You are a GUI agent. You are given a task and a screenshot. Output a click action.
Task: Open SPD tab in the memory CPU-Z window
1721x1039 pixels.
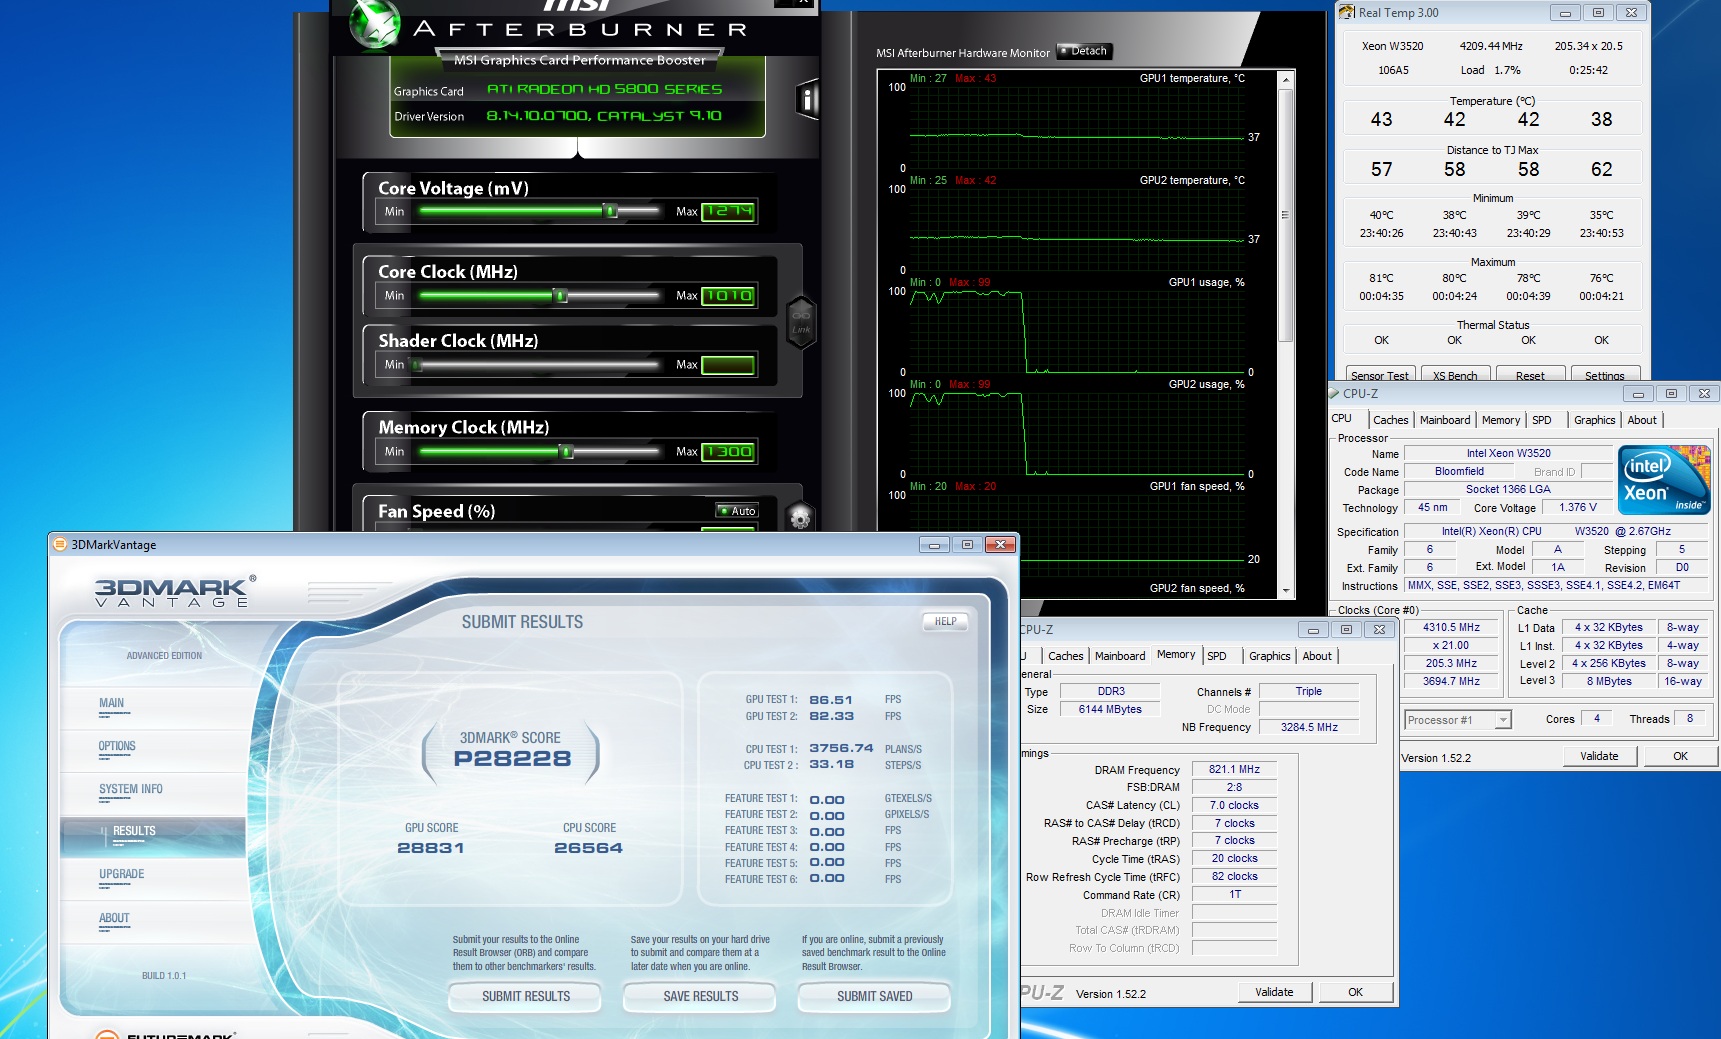click(1217, 656)
